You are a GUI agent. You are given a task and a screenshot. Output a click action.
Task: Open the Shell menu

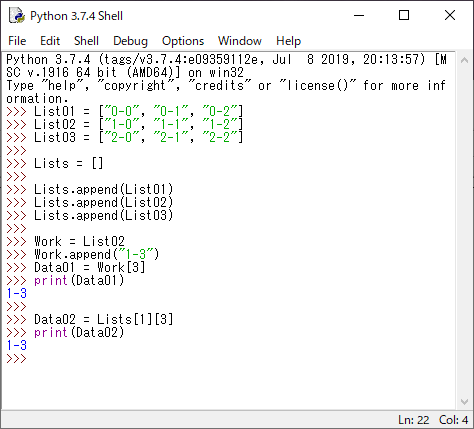click(x=86, y=41)
